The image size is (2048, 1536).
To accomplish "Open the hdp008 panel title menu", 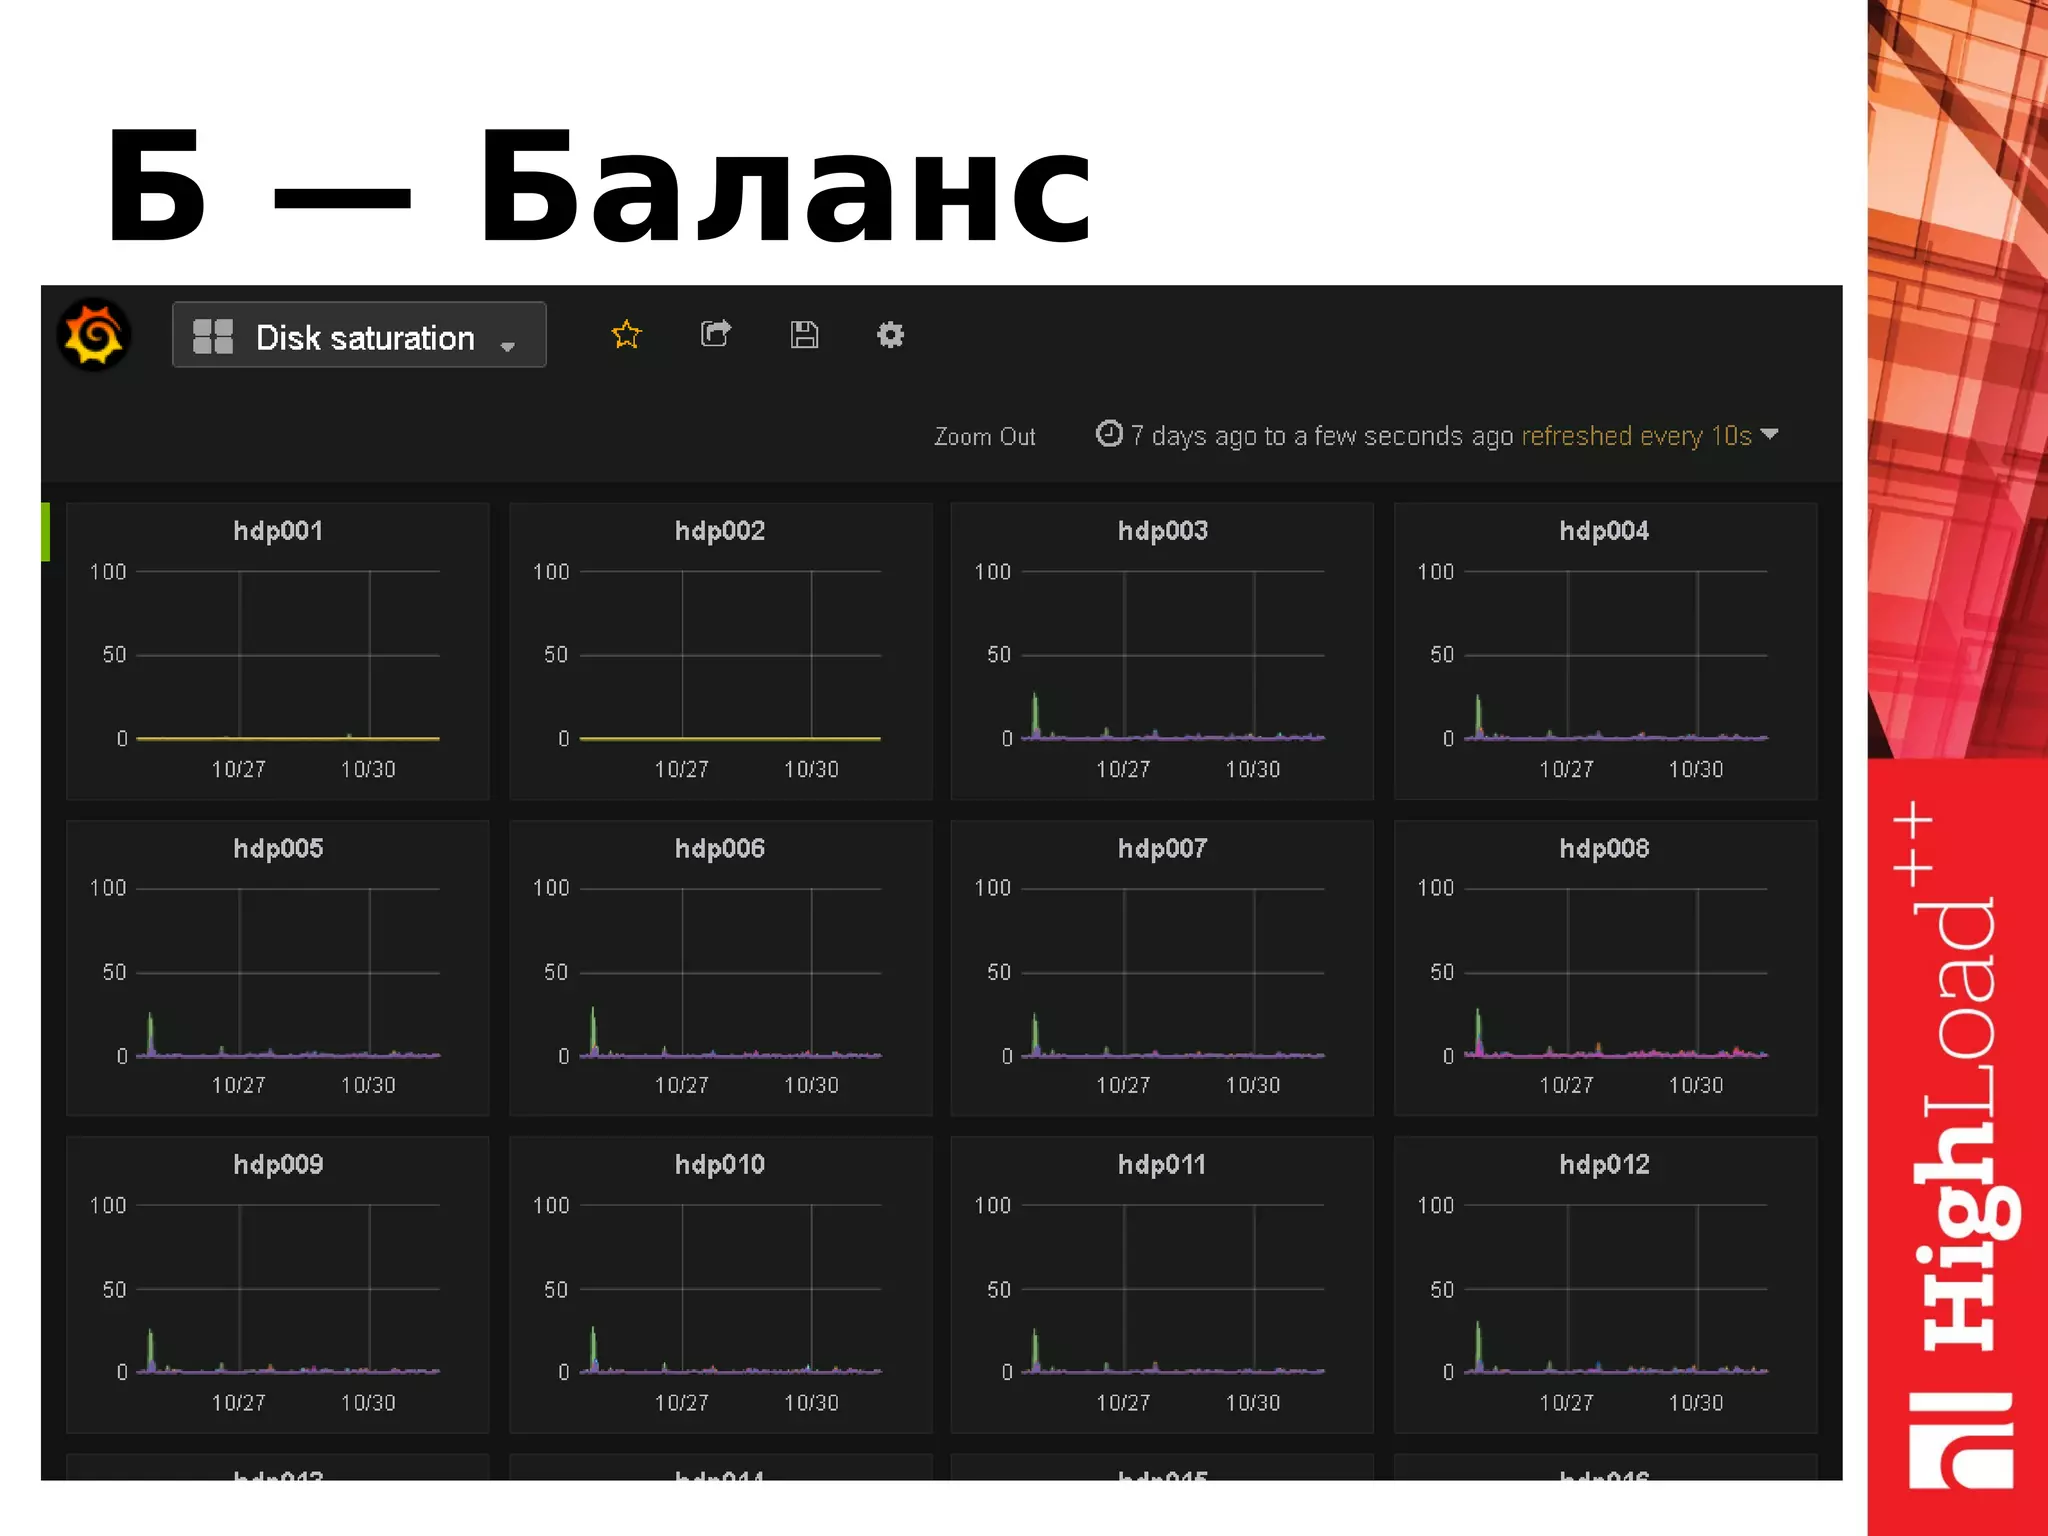I will 1604,849.
